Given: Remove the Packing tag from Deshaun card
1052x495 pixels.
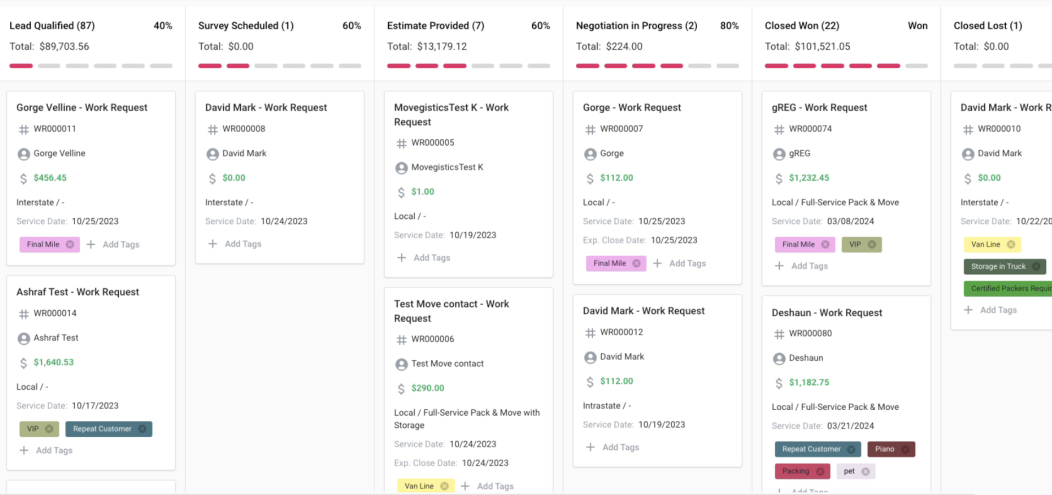Looking at the screenshot, I should (820, 471).
